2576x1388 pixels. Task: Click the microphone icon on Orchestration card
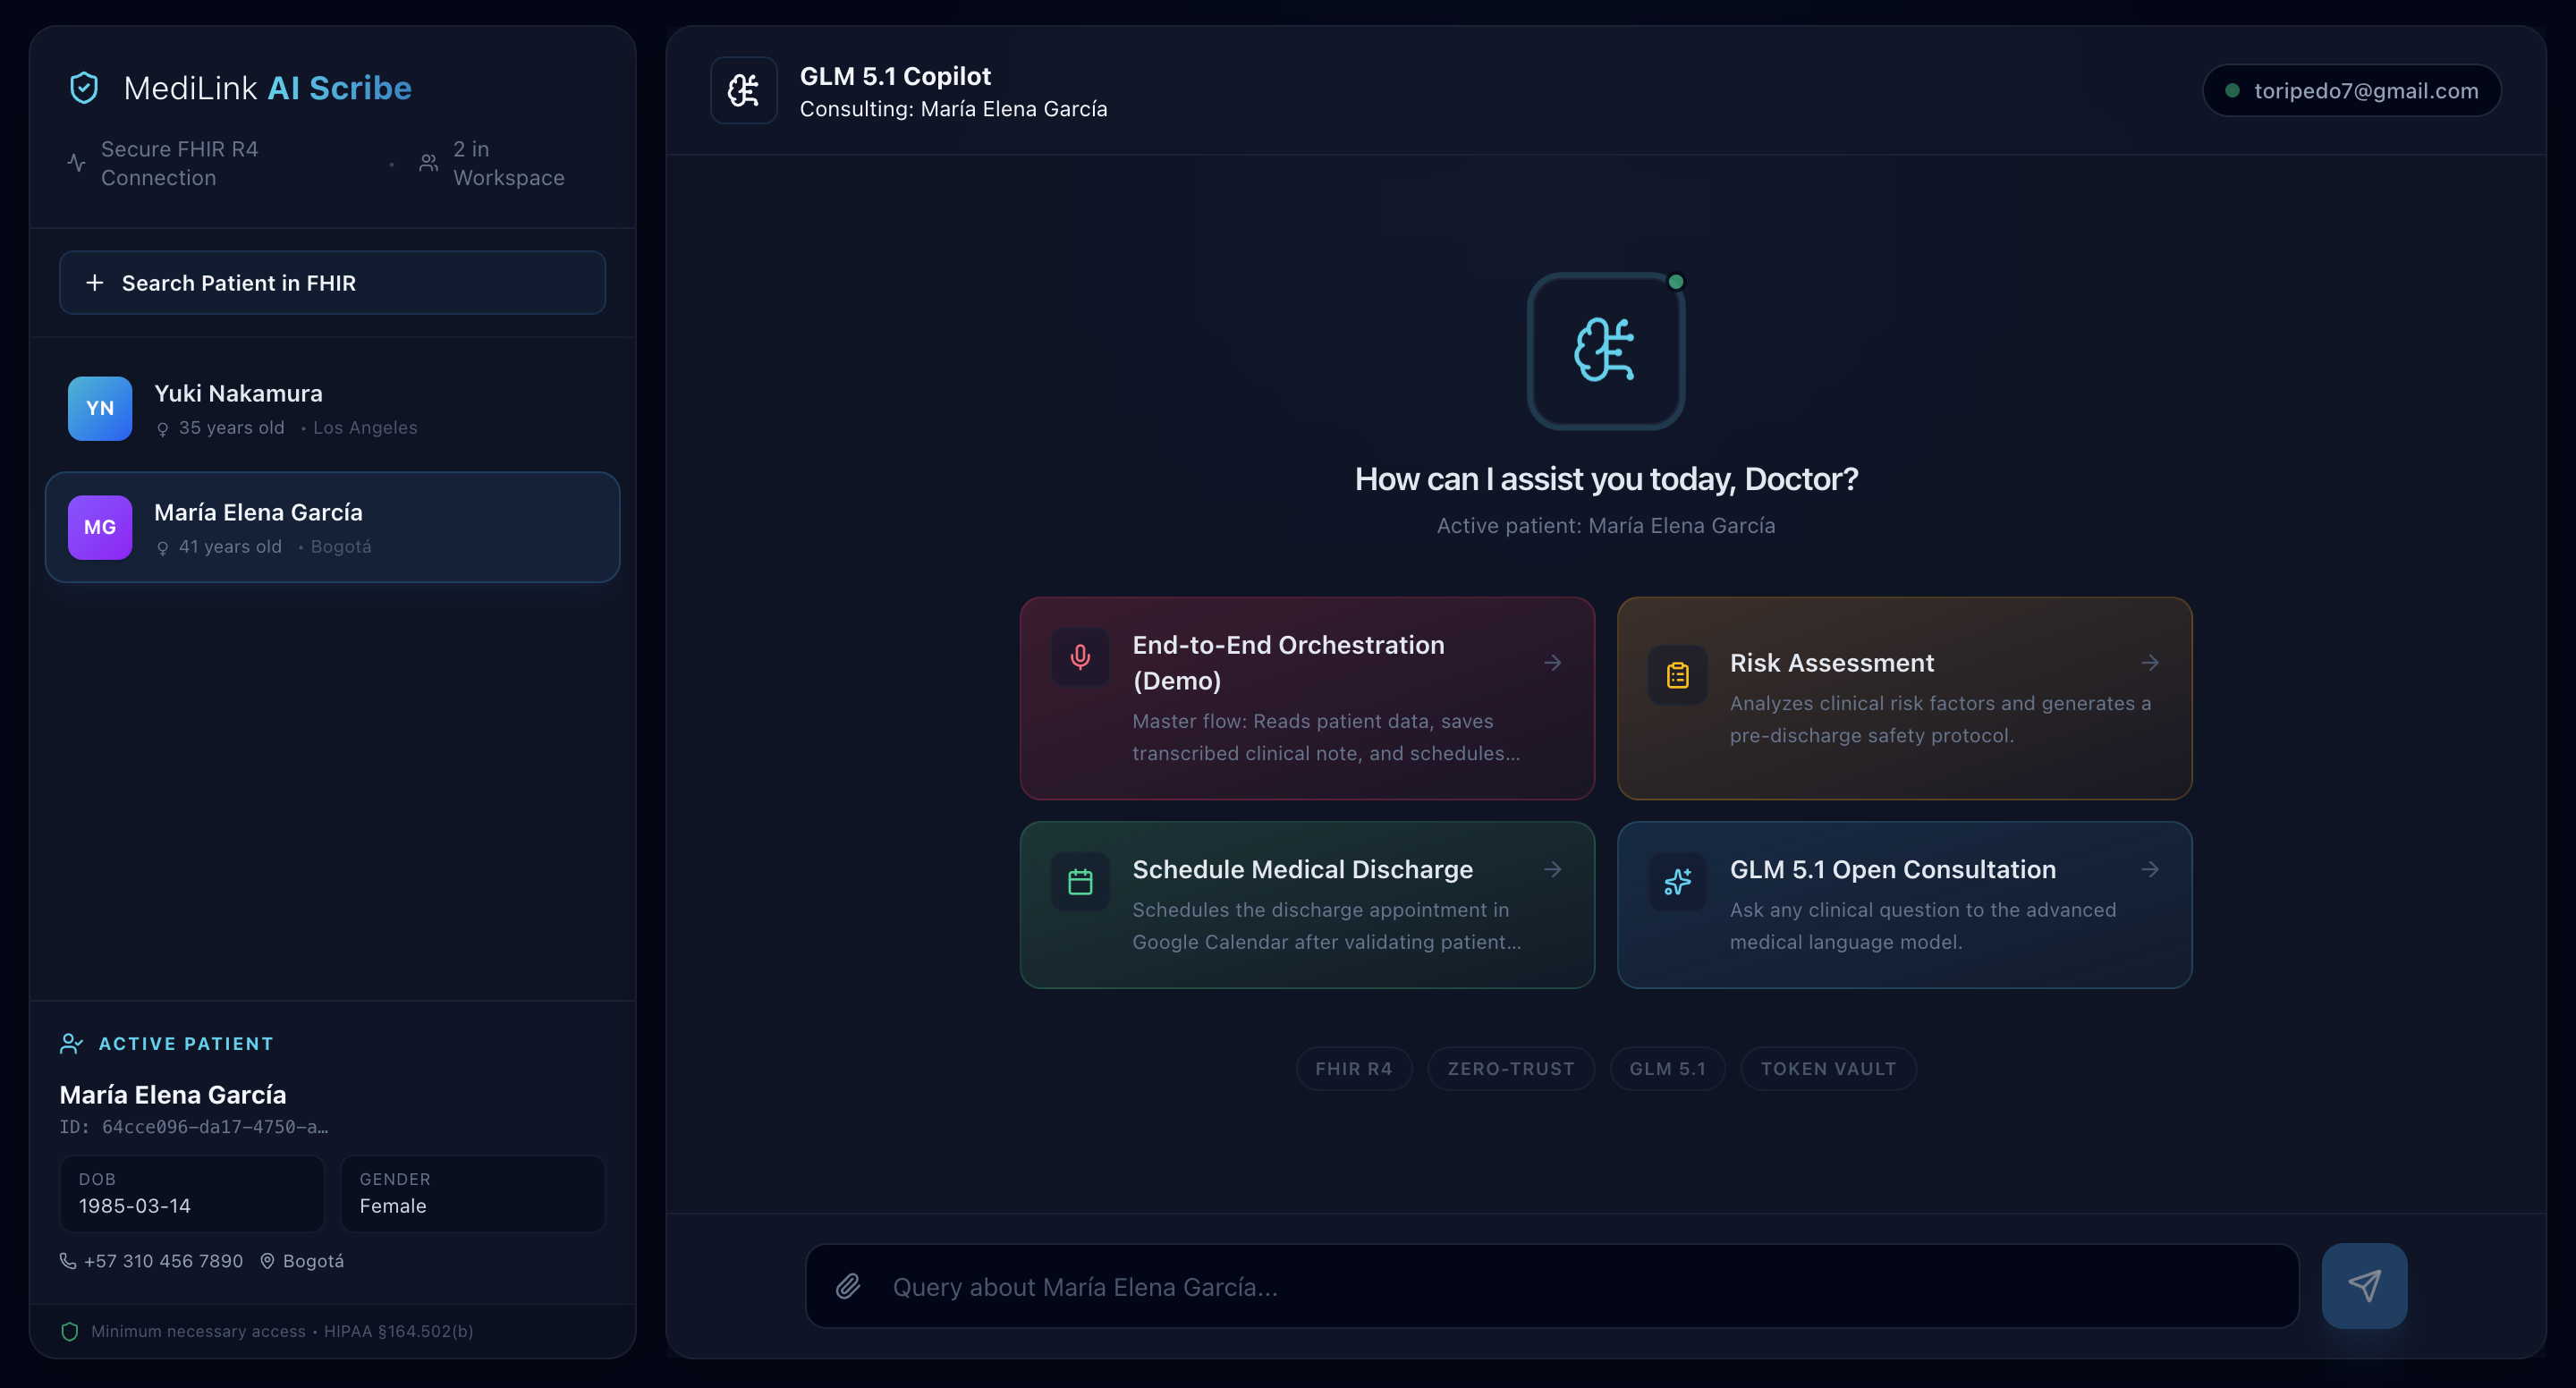coord(1080,657)
